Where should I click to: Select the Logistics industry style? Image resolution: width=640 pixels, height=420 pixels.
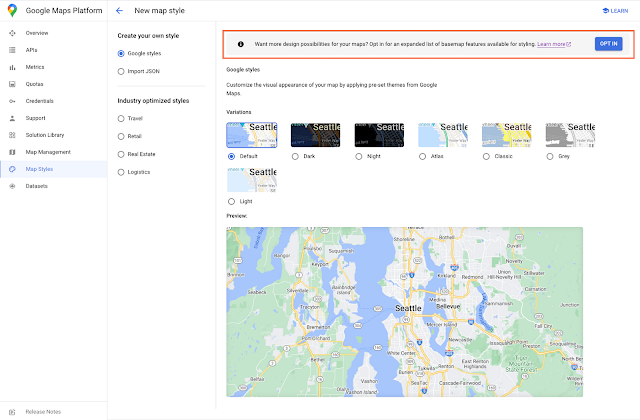(121, 172)
